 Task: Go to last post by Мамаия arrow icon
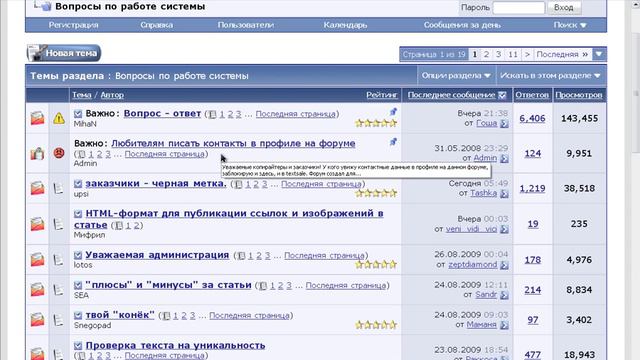tap(504, 325)
